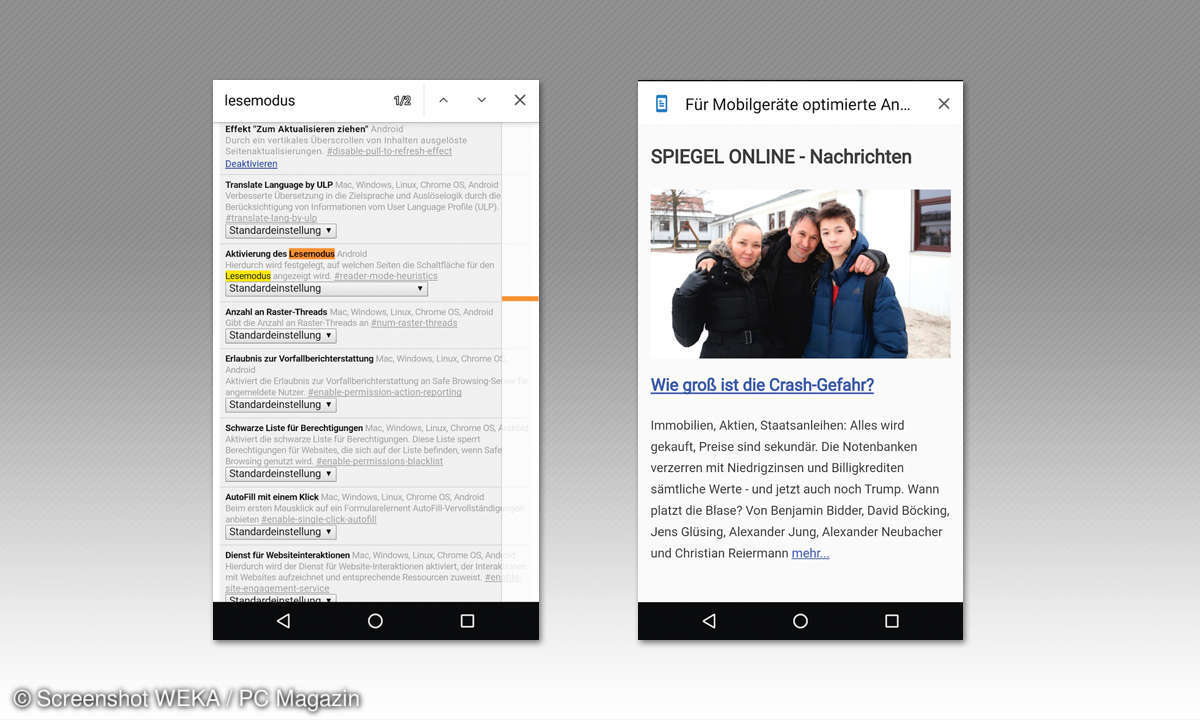Click the "Aktivierung des Lesemodus" flag title
Viewport: 1200px width, 720px height.
[280, 254]
